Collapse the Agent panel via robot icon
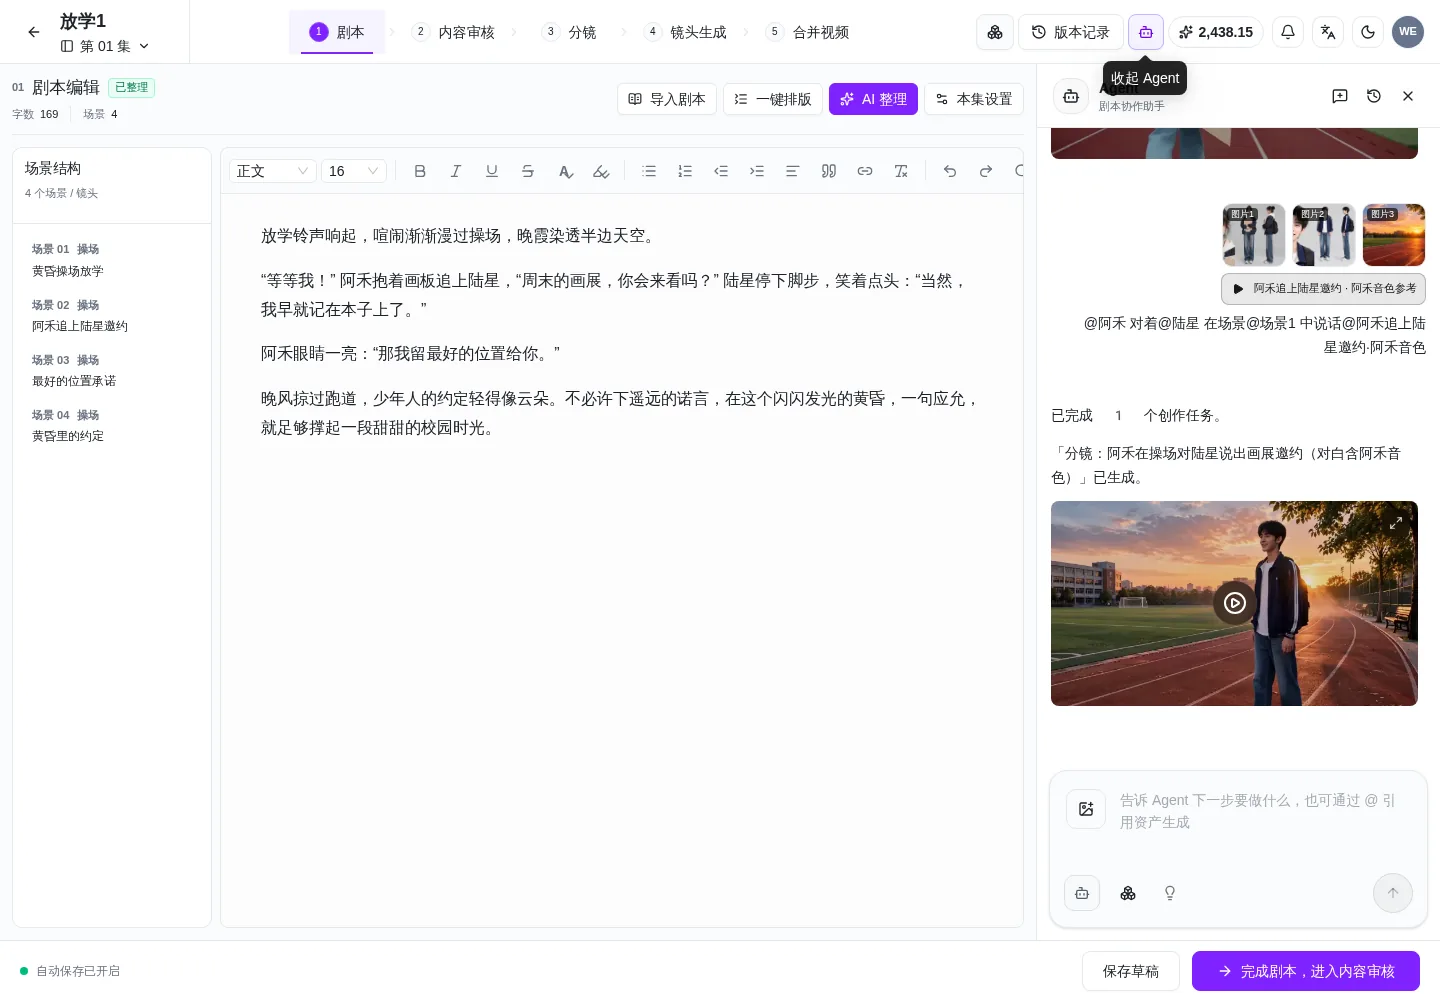 click(1146, 32)
